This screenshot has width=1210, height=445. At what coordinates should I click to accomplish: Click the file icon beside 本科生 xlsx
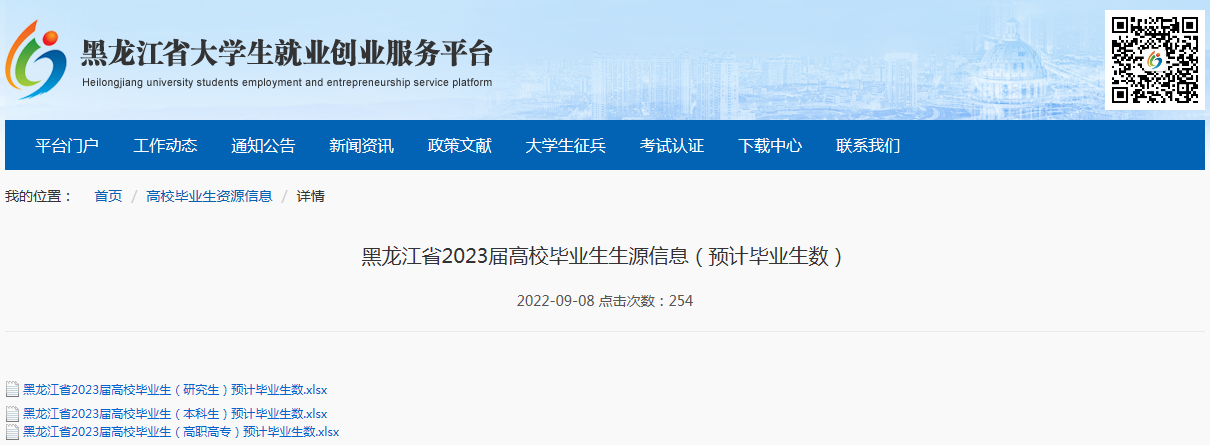(12, 414)
